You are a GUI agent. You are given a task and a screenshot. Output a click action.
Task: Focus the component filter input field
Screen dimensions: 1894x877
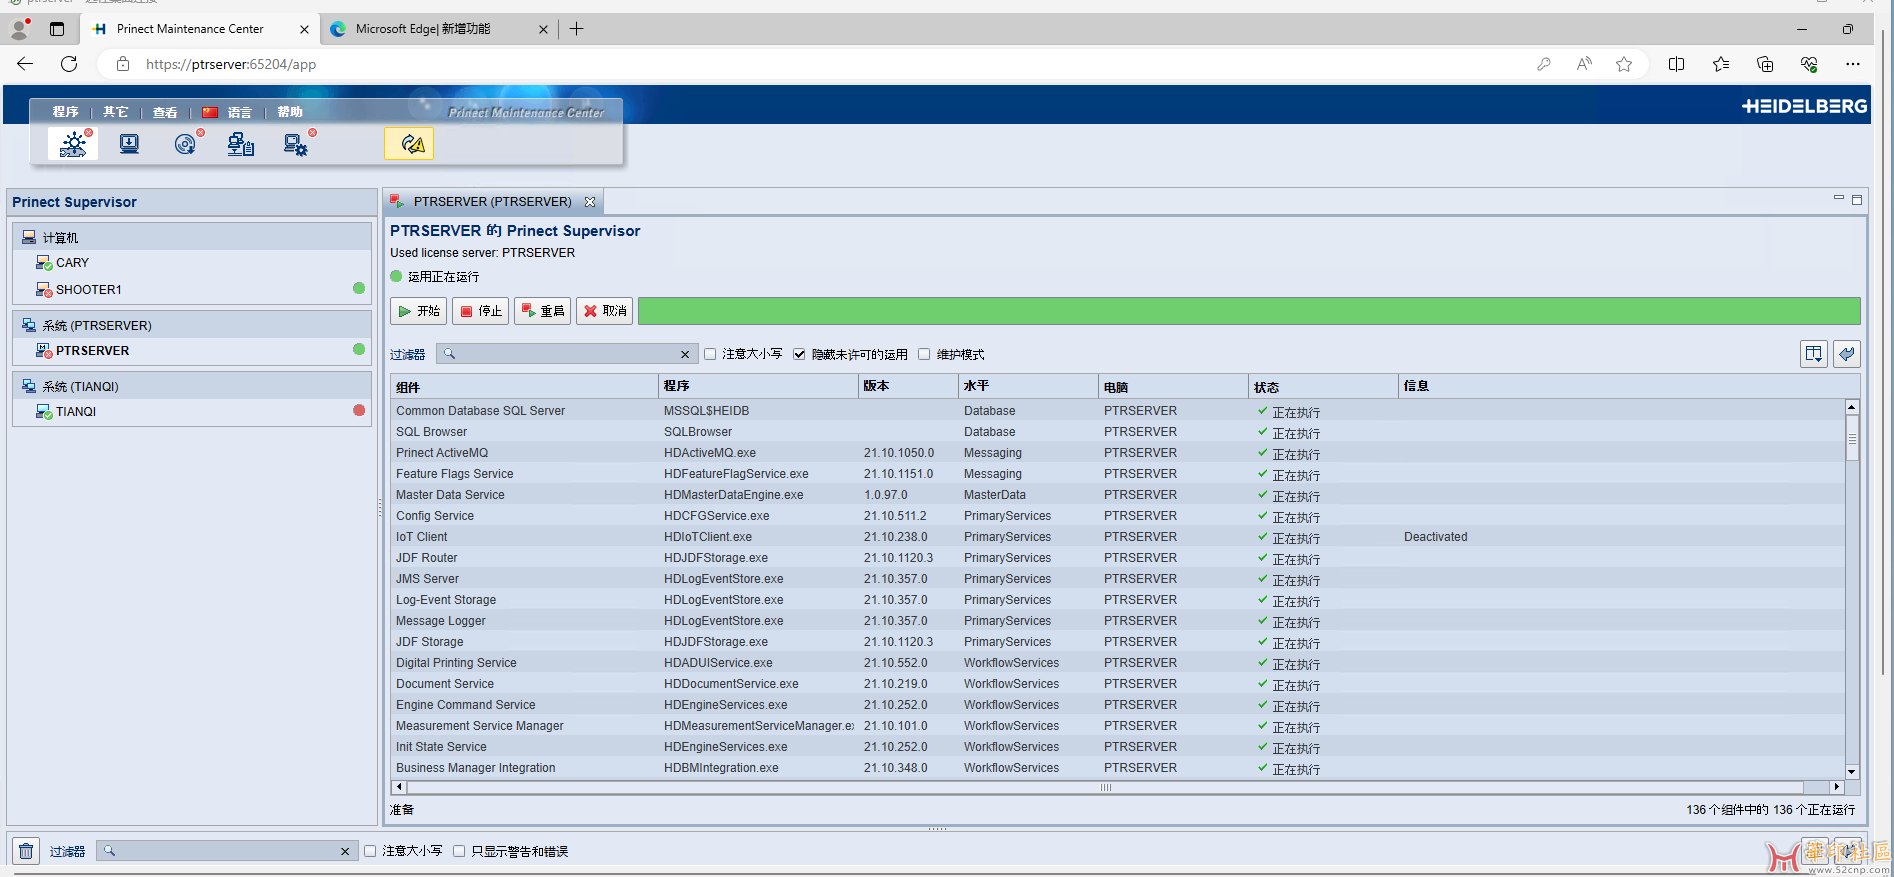(x=565, y=354)
